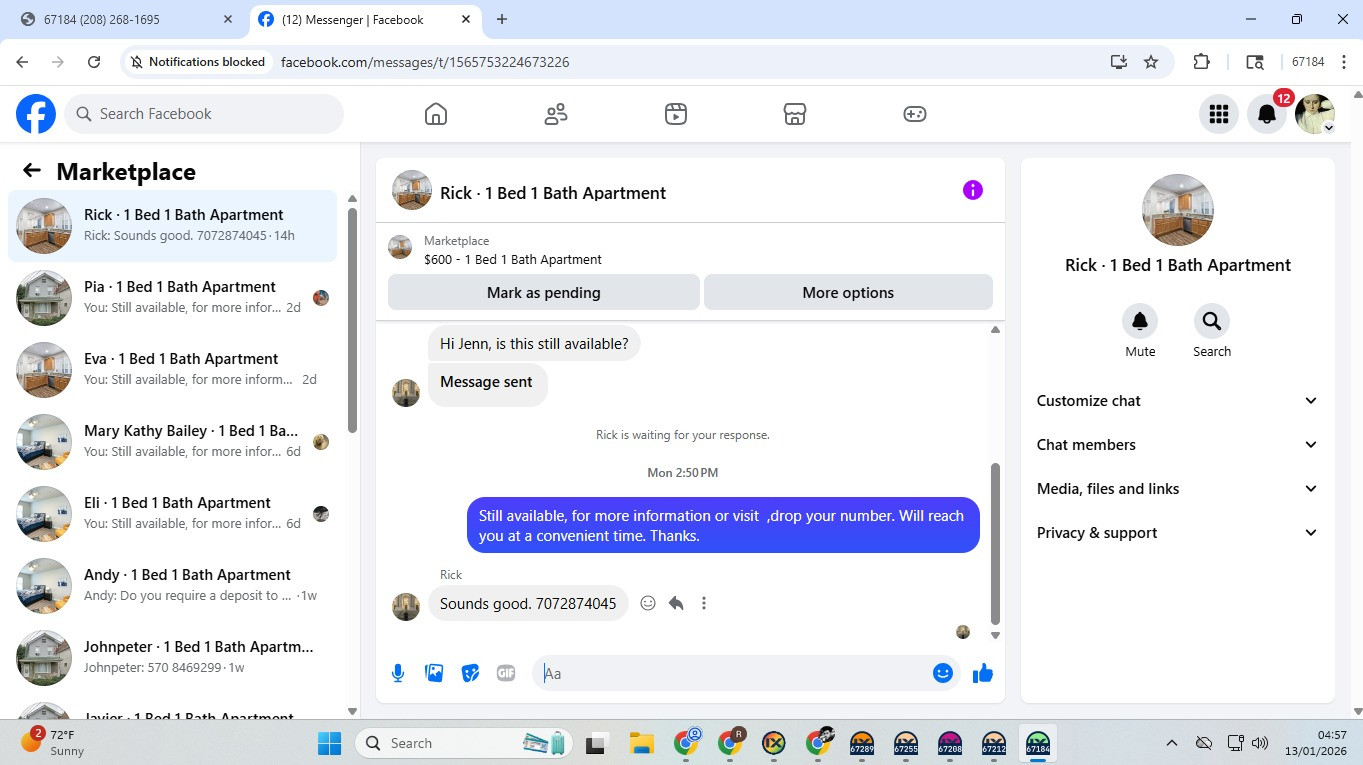Click the Search Facebook field
This screenshot has width=1363, height=765.
(204, 114)
